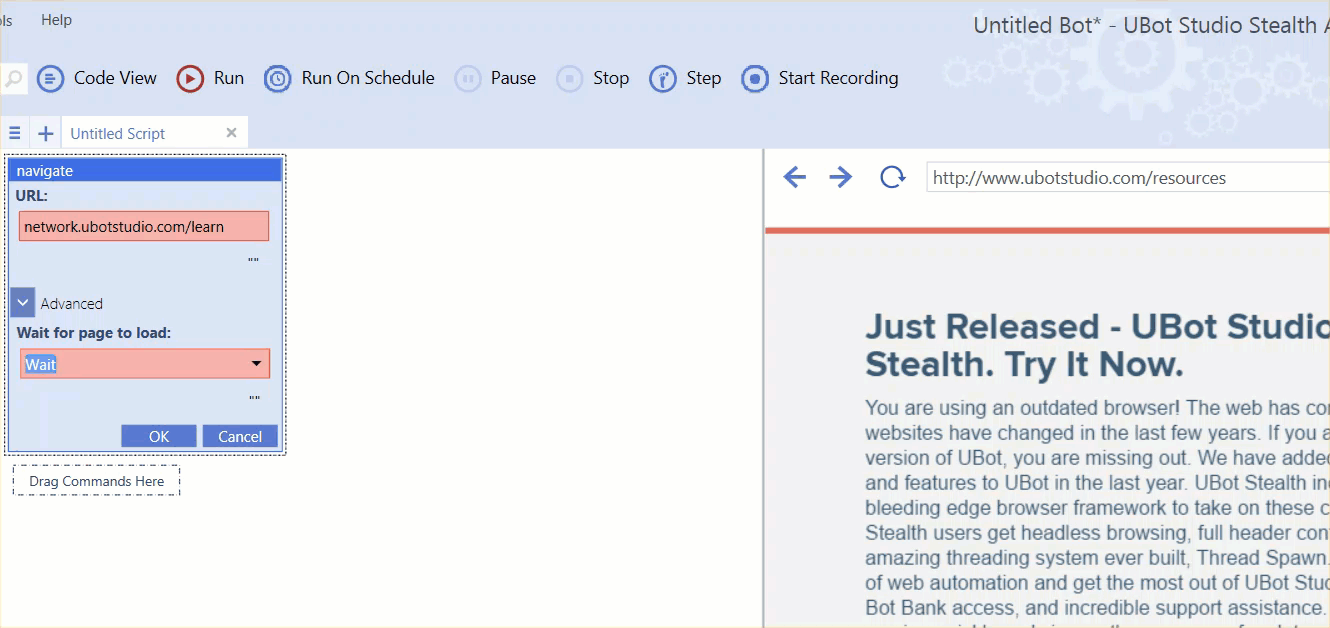Select the navigate command header
Viewport: 1330px width, 628px height.
click(145, 171)
